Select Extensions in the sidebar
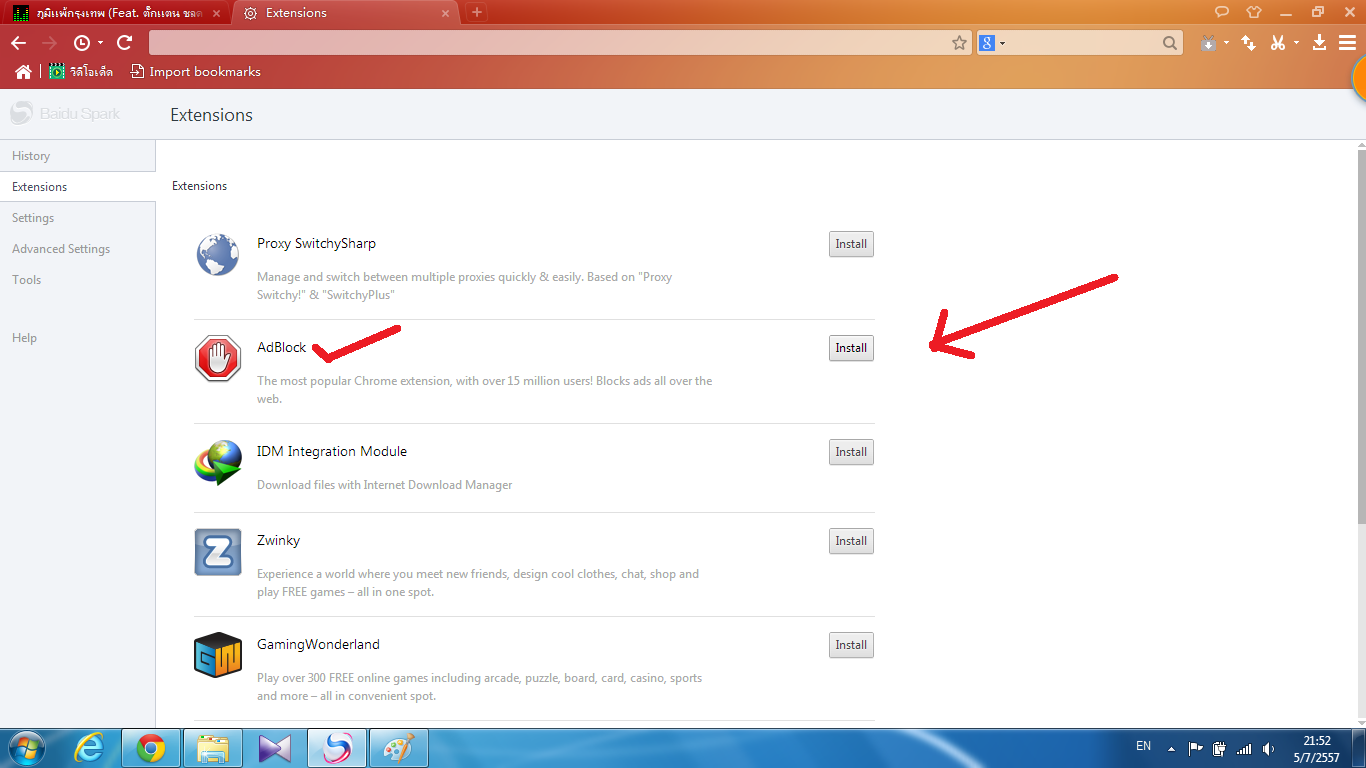Viewport: 1366px width, 768px height. (77, 187)
